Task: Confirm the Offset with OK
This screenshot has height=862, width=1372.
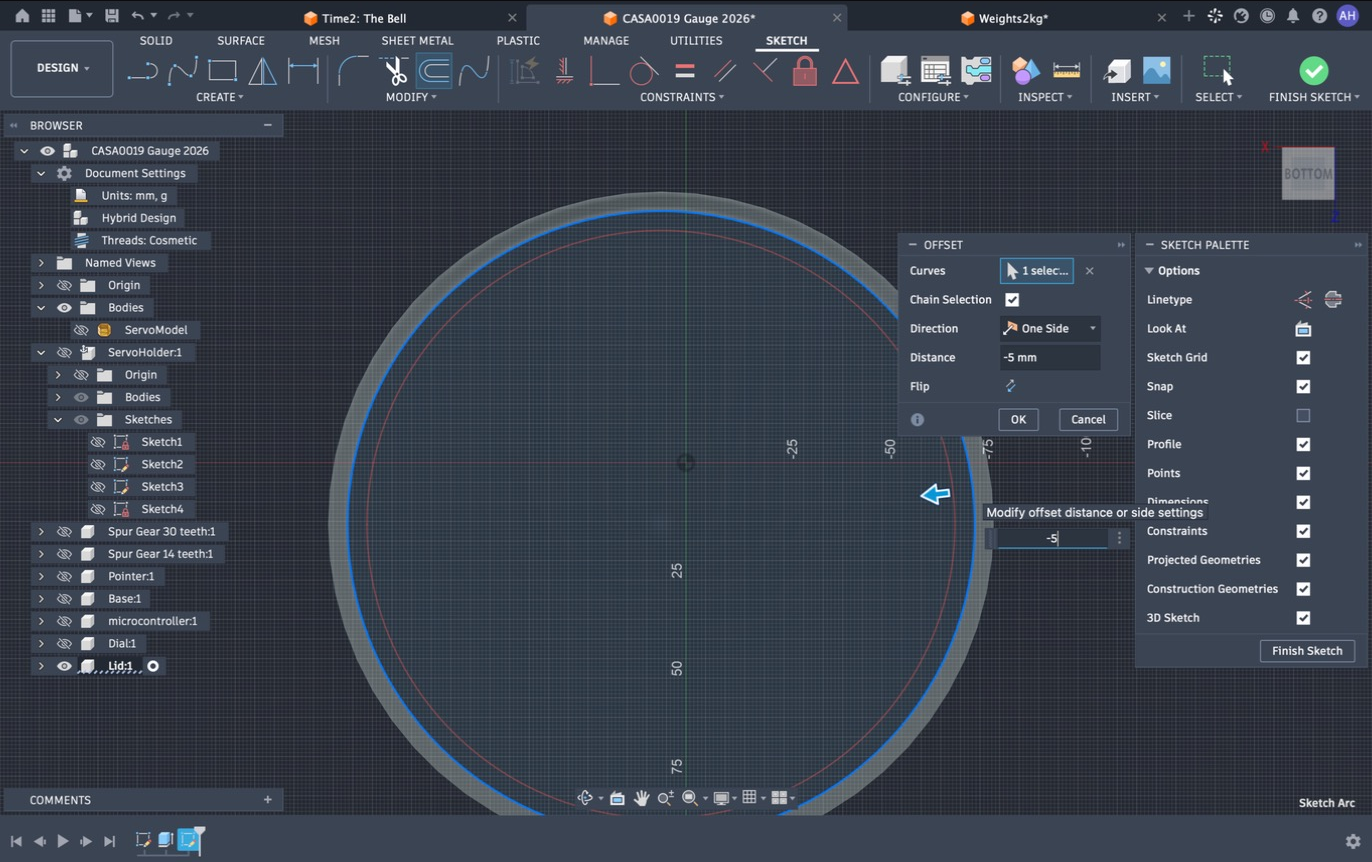Action: pos(1018,420)
